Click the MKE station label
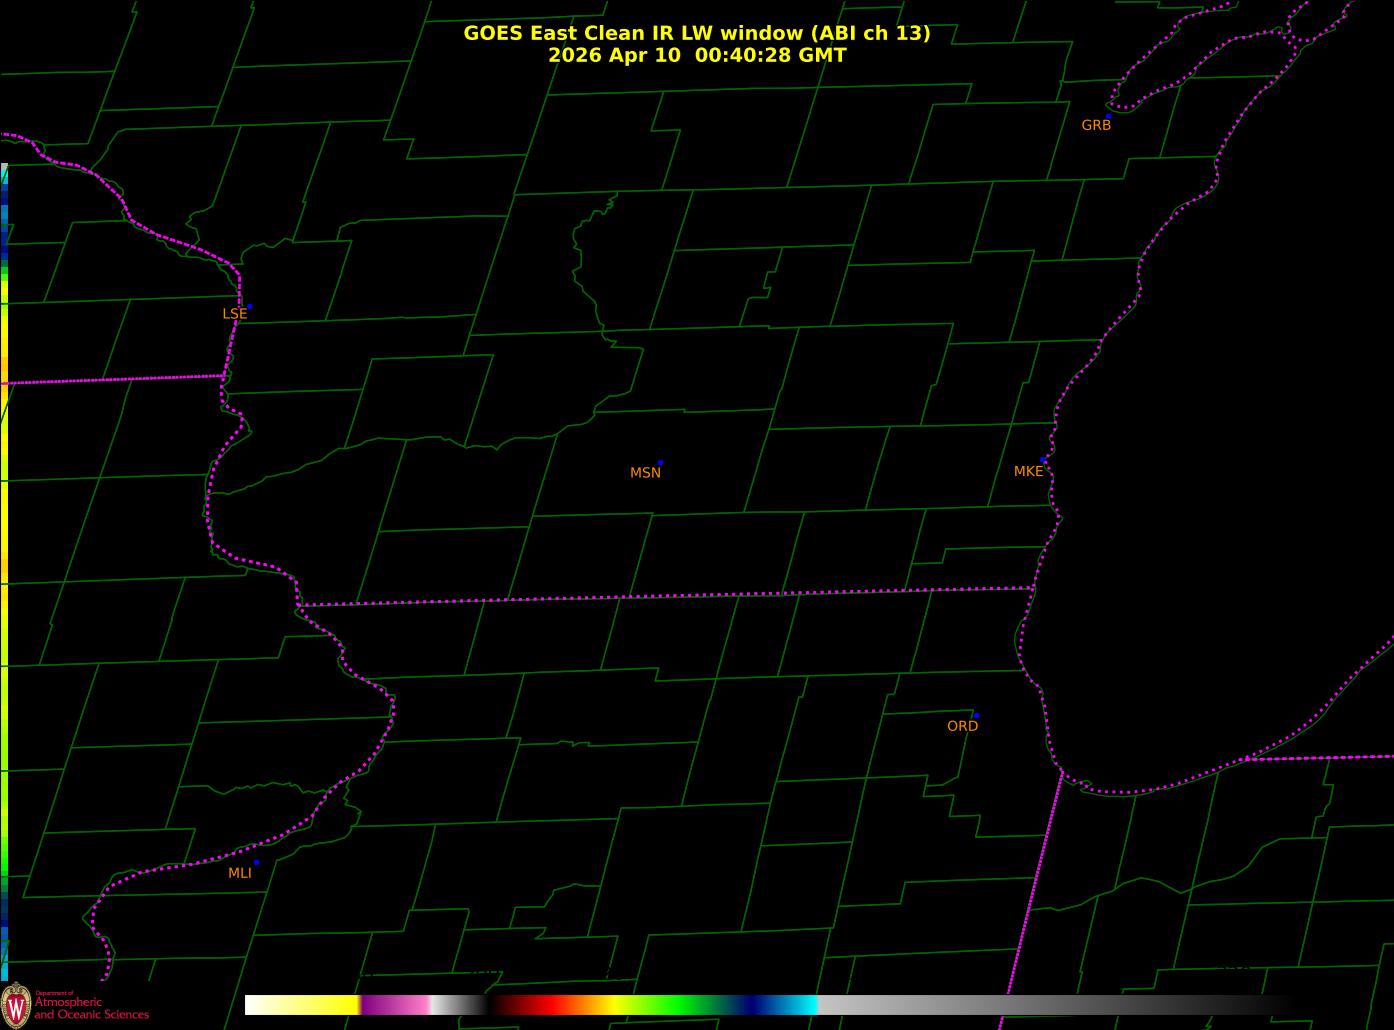 coord(1028,471)
